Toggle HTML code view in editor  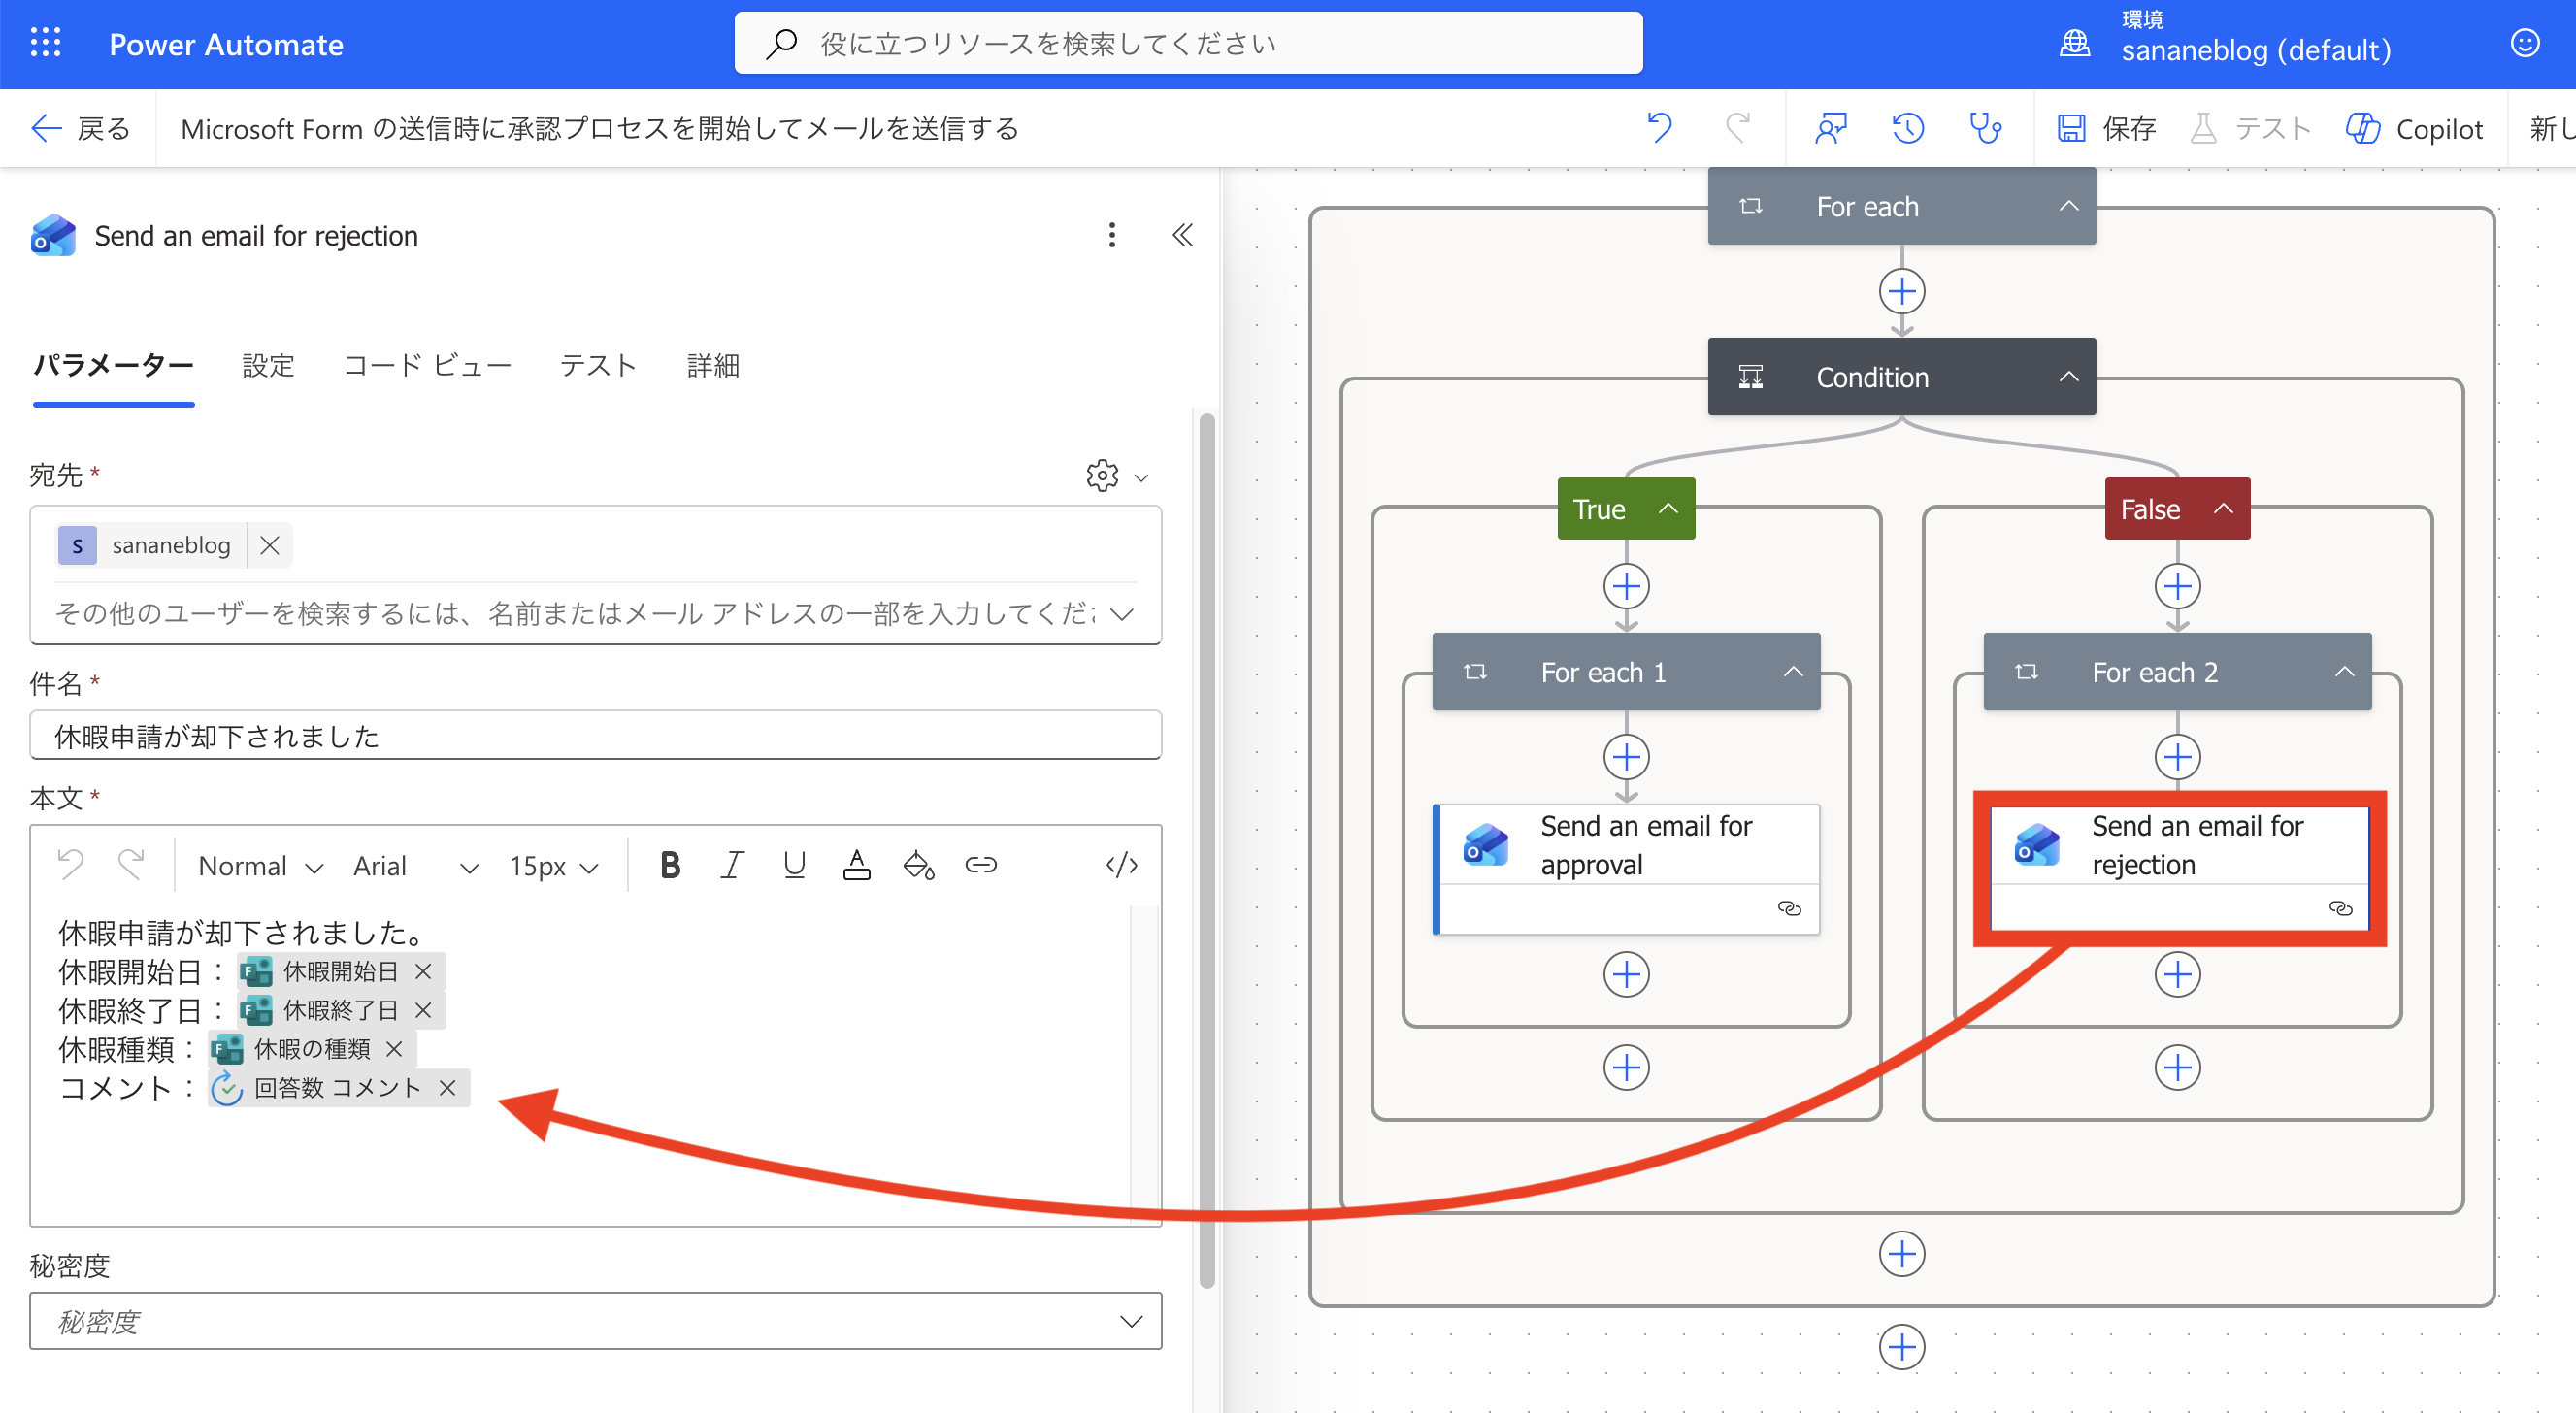[x=1121, y=865]
